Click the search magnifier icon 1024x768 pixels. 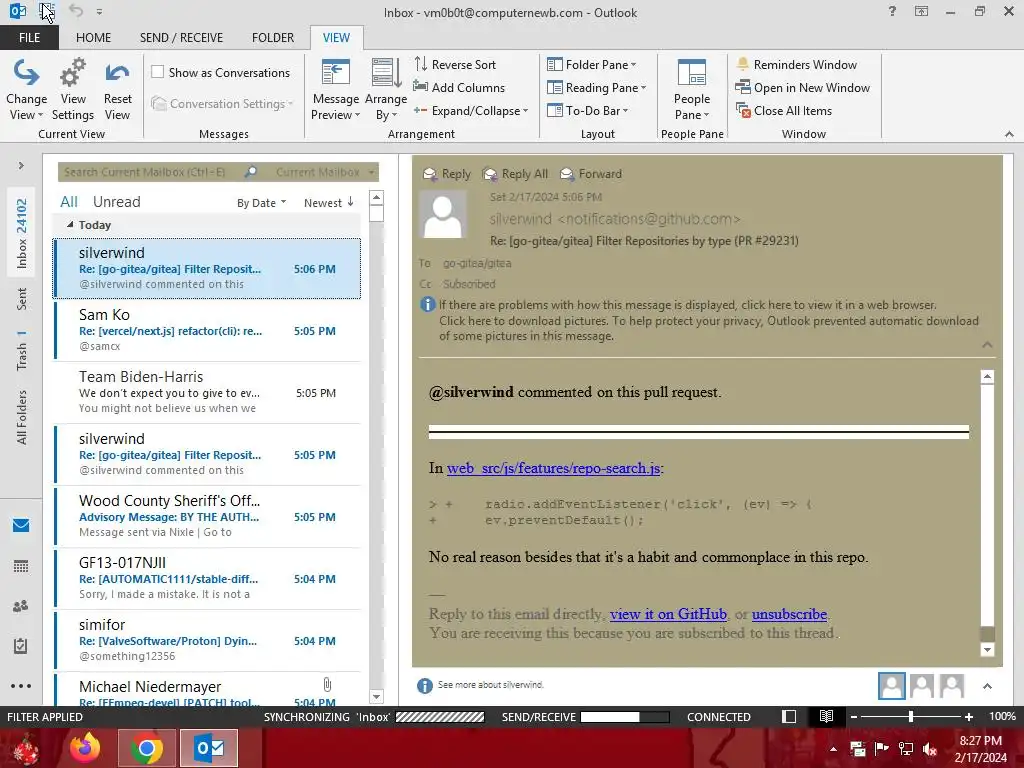coord(251,172)
